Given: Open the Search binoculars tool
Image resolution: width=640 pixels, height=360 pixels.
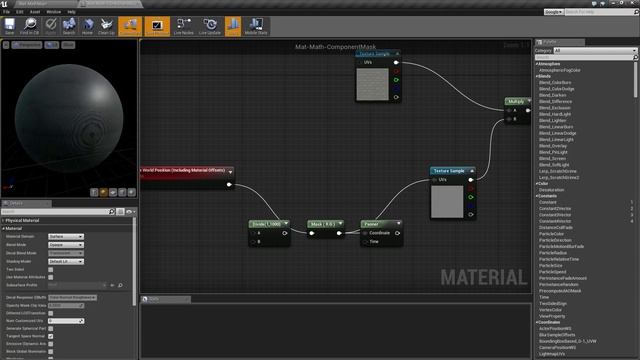Looking at the screenshot, I should (69, 26).
